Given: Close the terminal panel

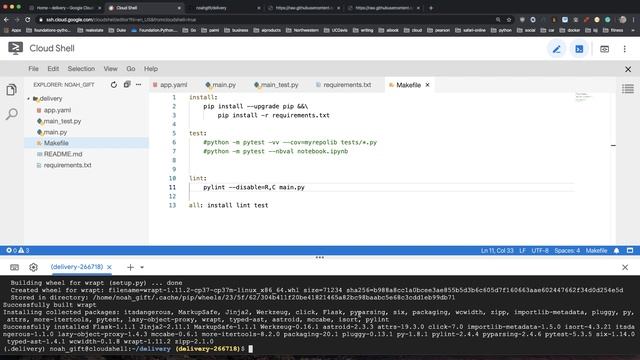Looking at the screenshot, I should [x=625, y=267].
